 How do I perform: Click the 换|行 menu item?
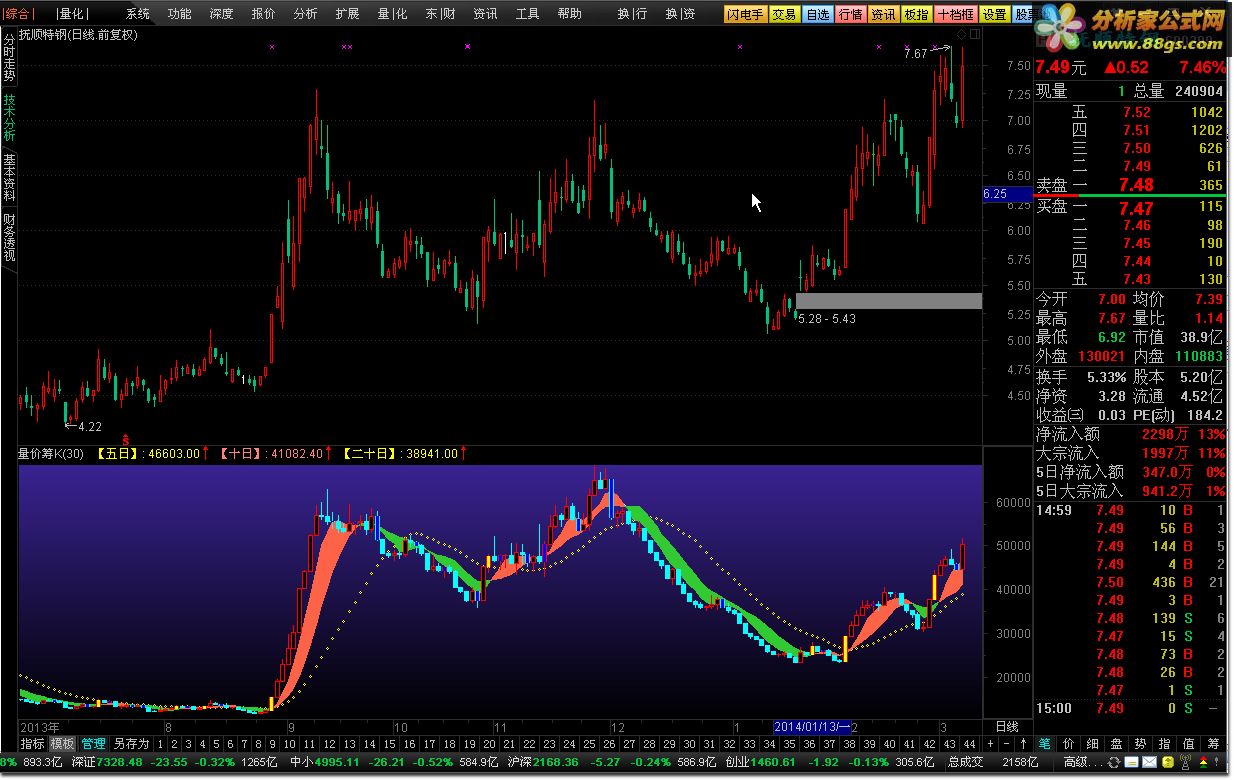click(x=632, y=14)
